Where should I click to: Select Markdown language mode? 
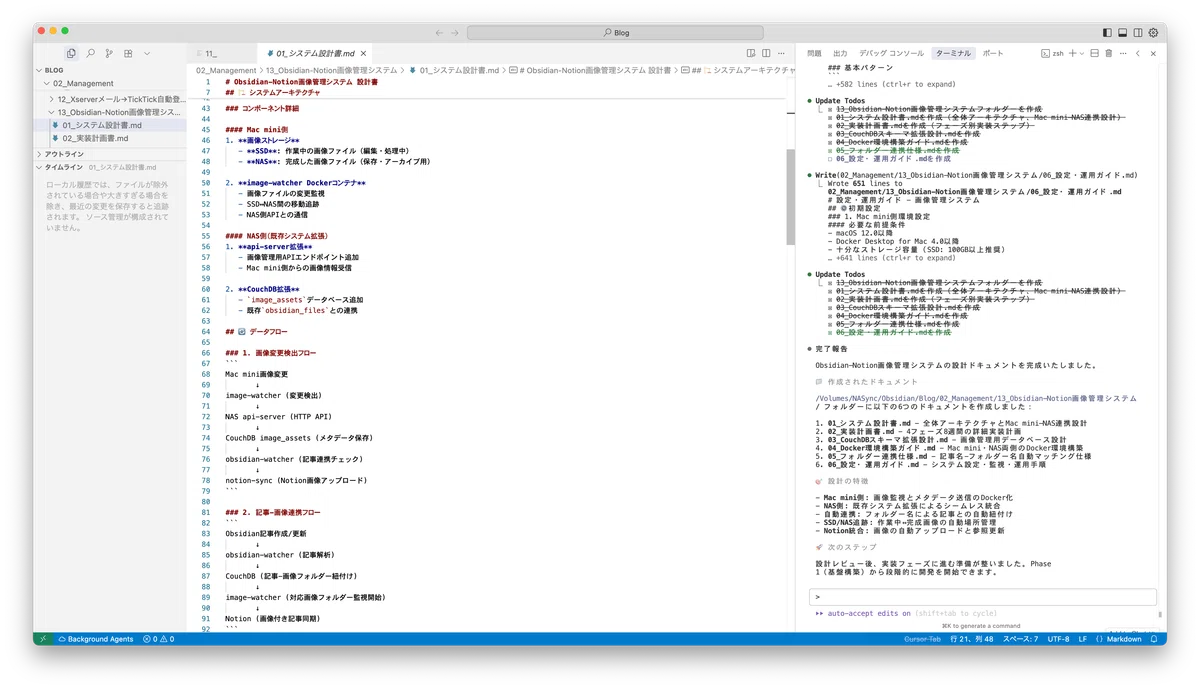[x=1119, y=639]
